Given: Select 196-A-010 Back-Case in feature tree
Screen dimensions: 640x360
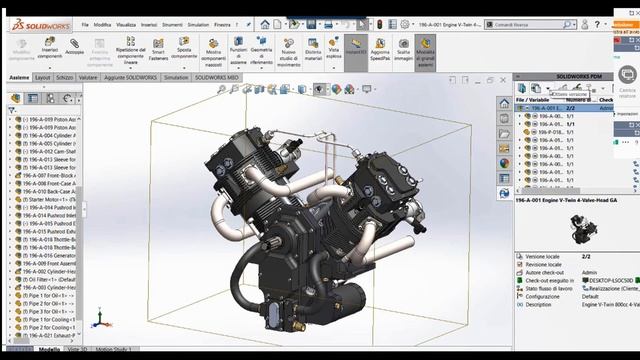Looking at the screenshot, I should coord(49,191).
